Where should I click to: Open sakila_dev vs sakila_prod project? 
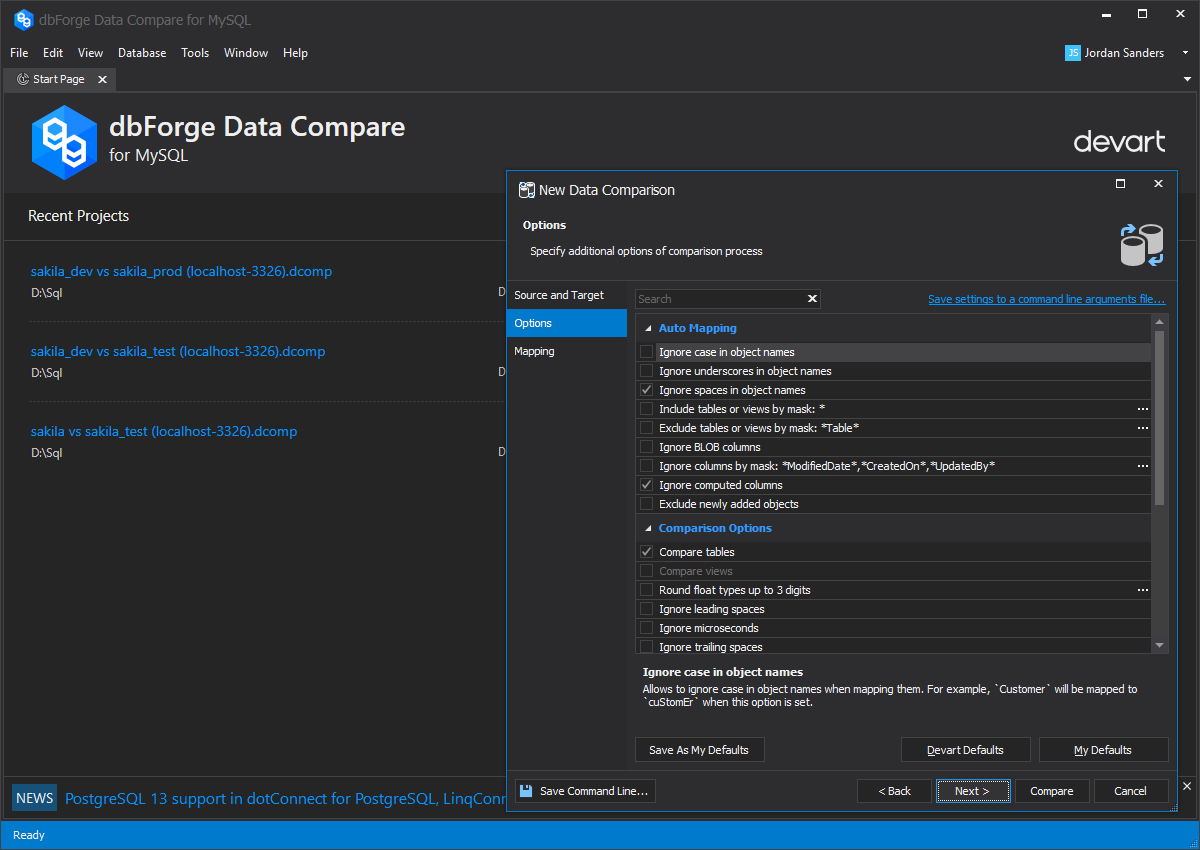(x=181, y=271)
